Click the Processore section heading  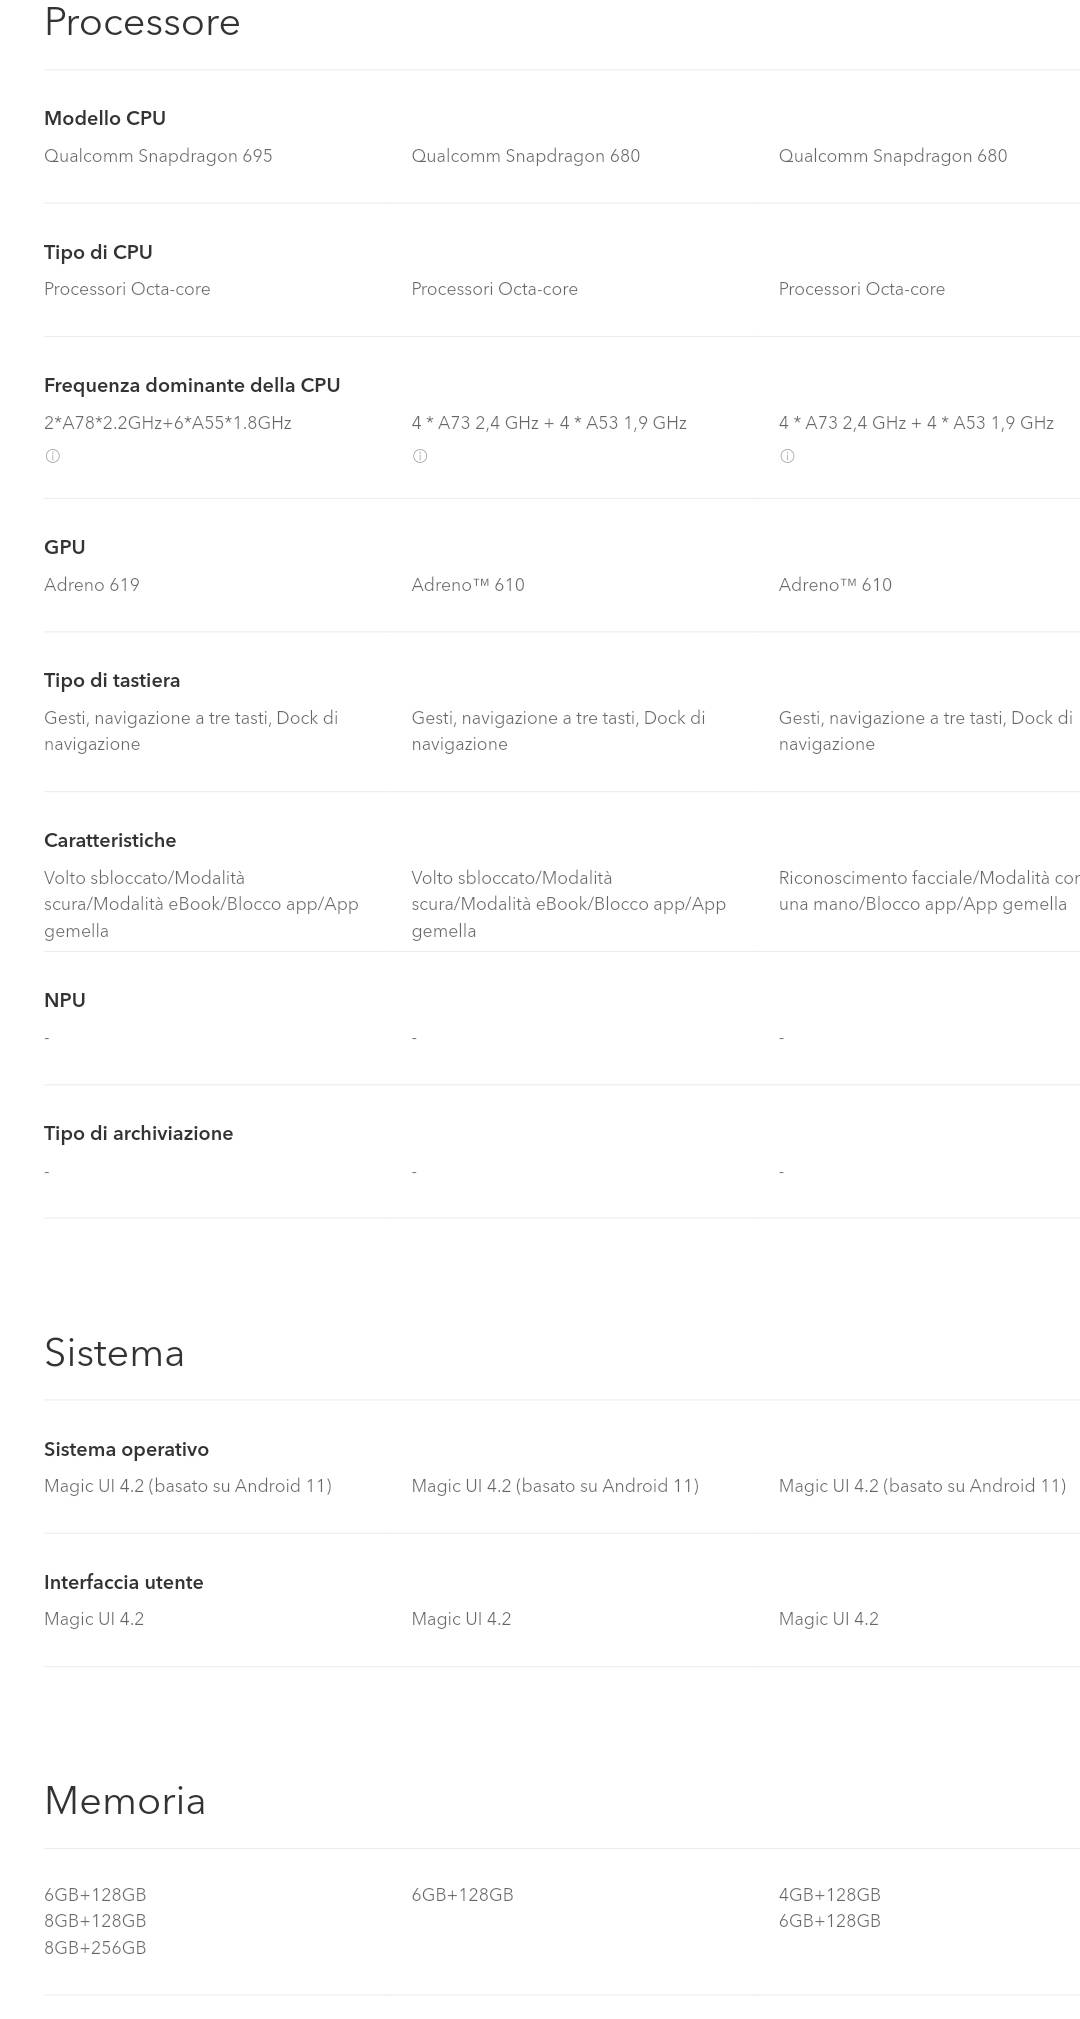coord(142,22)
